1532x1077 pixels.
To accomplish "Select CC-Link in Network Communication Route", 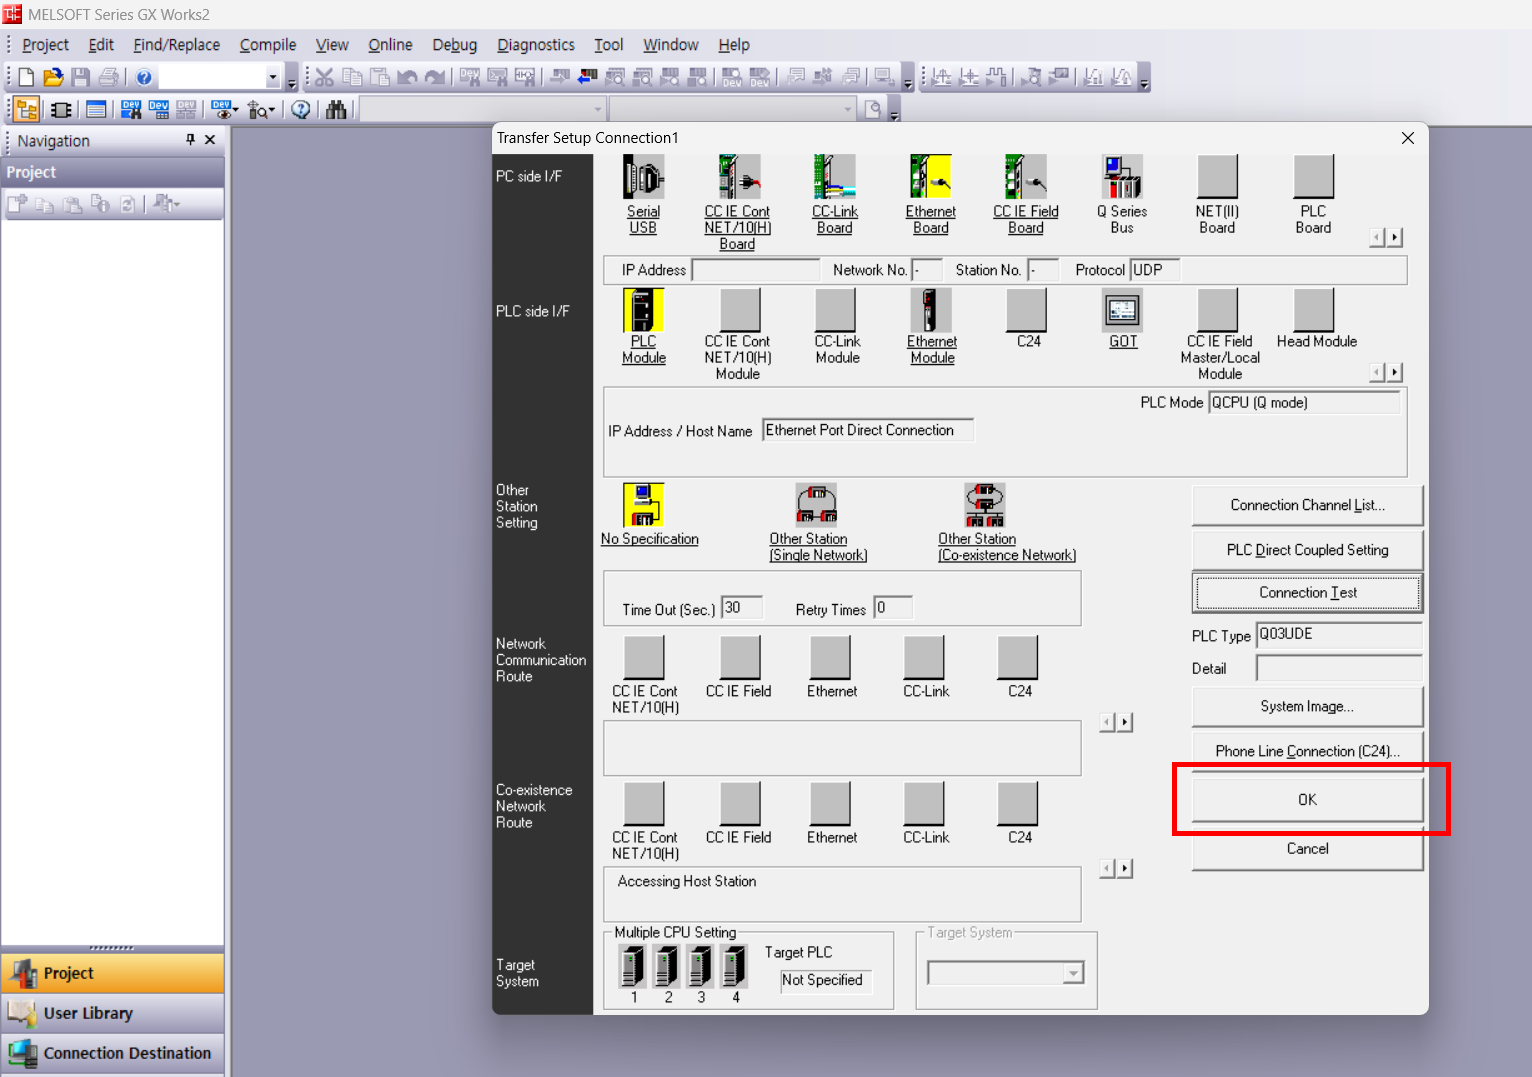I will point(924,657).
